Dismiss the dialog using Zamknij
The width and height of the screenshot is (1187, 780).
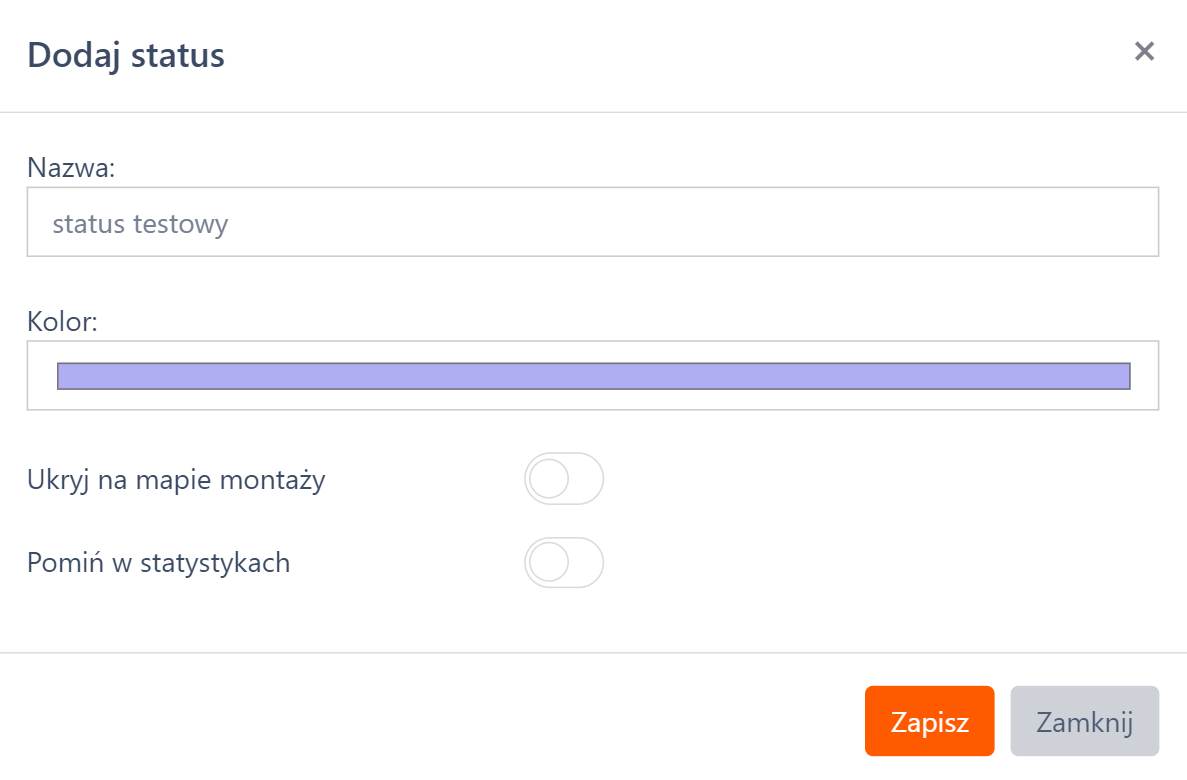click(1084, 721)
